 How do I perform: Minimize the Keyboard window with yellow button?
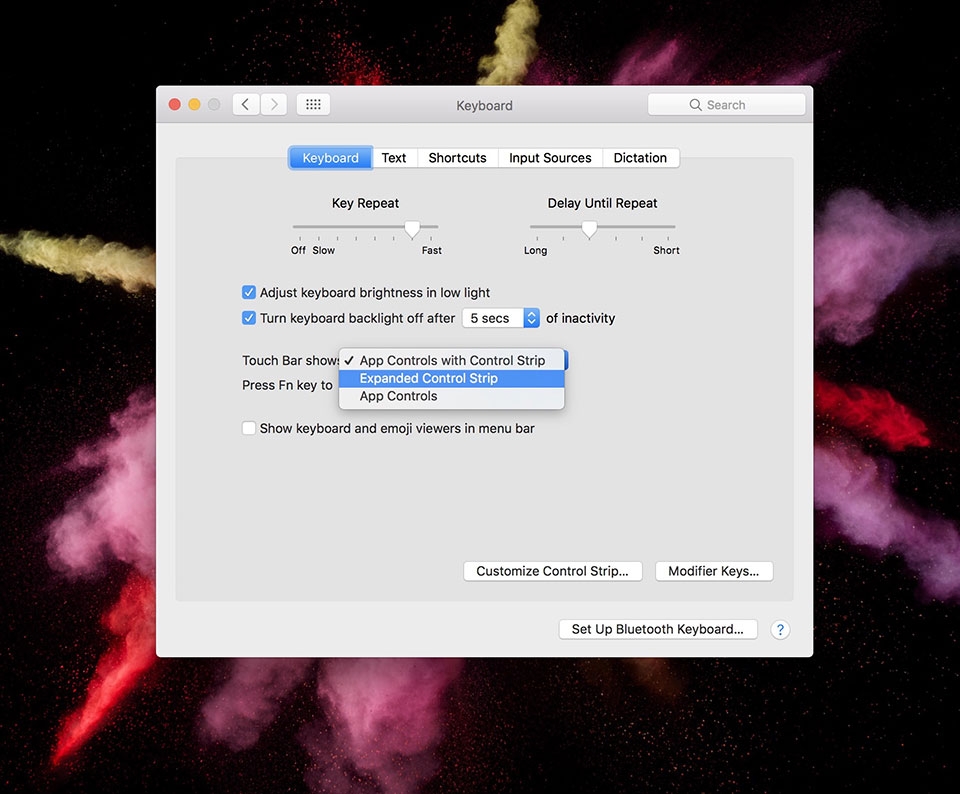pyautogui.click(x=194, y=105)
